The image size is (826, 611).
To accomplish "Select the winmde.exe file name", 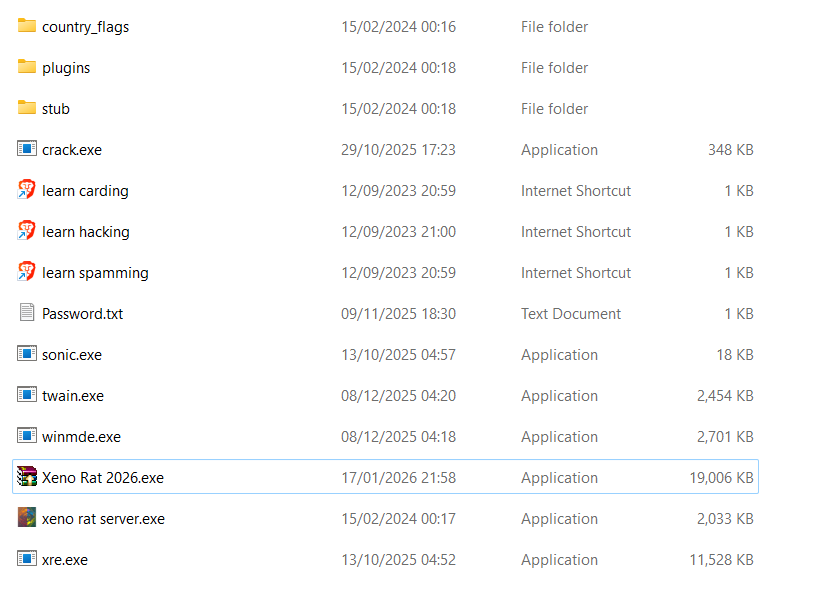I will pyautogui.click(x=81, y=437).
